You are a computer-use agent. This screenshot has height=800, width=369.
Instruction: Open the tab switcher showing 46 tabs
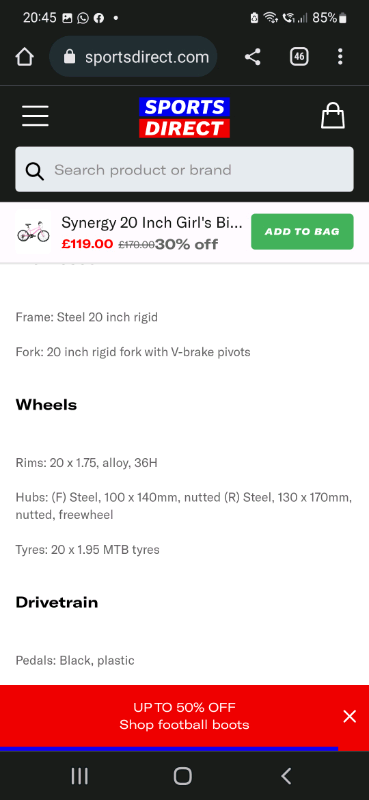tap(299, 57)
